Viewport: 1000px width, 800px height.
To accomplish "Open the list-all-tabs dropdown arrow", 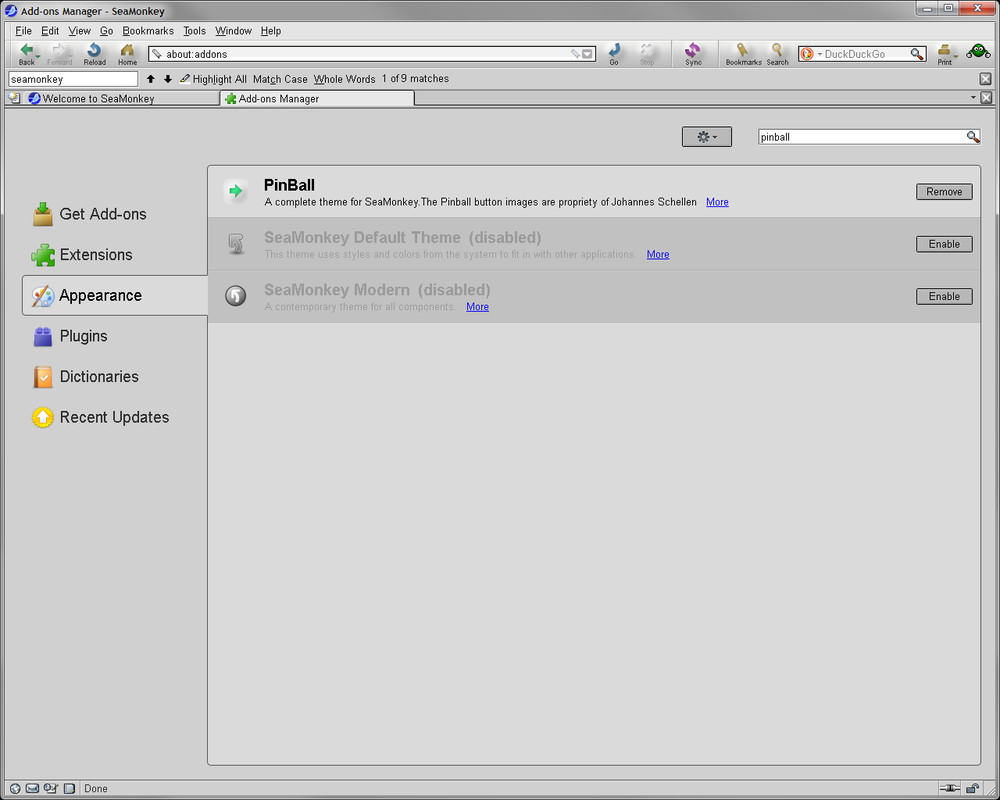I will tap(973, 98).
